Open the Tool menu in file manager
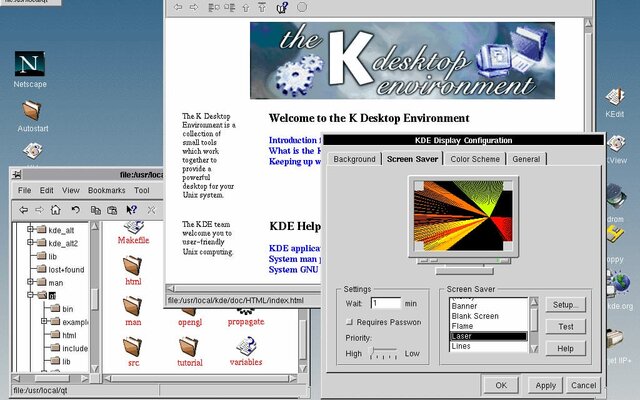This screenshot has height=400, width=640. (x=142, y=190)
